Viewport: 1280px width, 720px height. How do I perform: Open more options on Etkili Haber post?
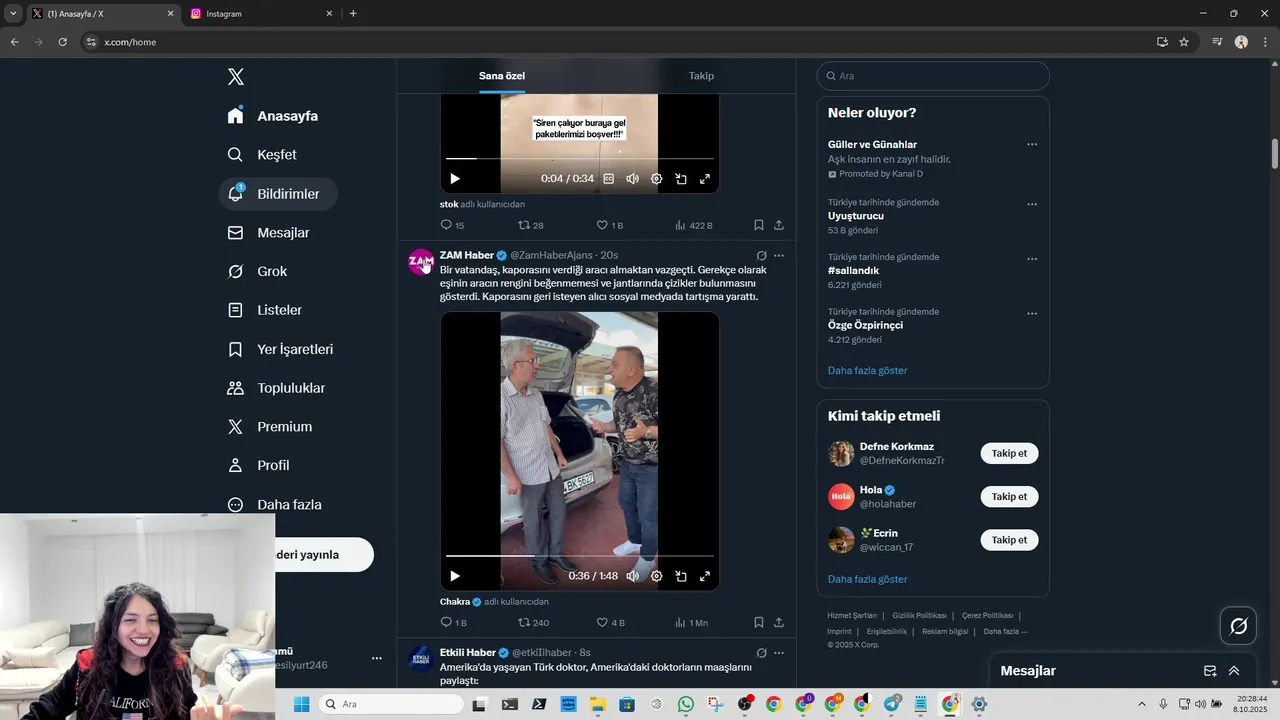click(x=779, y=653)
